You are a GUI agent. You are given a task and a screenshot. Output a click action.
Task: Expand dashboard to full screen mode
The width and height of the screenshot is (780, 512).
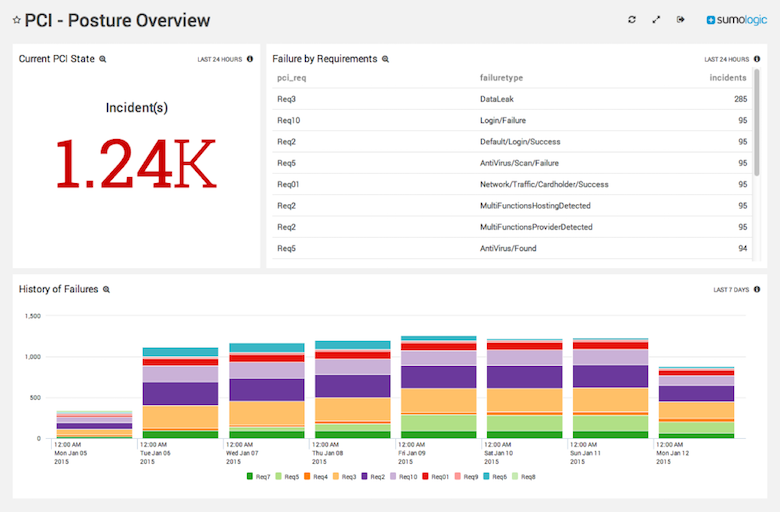656,19
